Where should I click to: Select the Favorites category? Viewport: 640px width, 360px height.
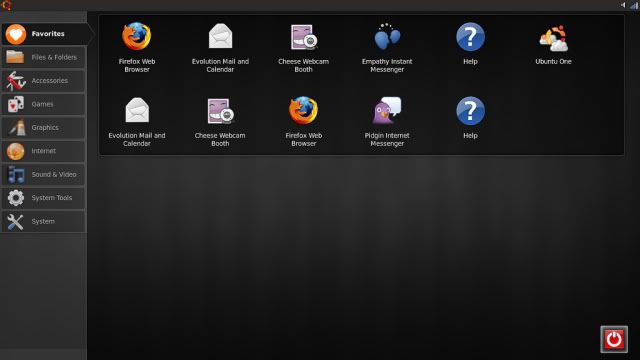point(46,34)
